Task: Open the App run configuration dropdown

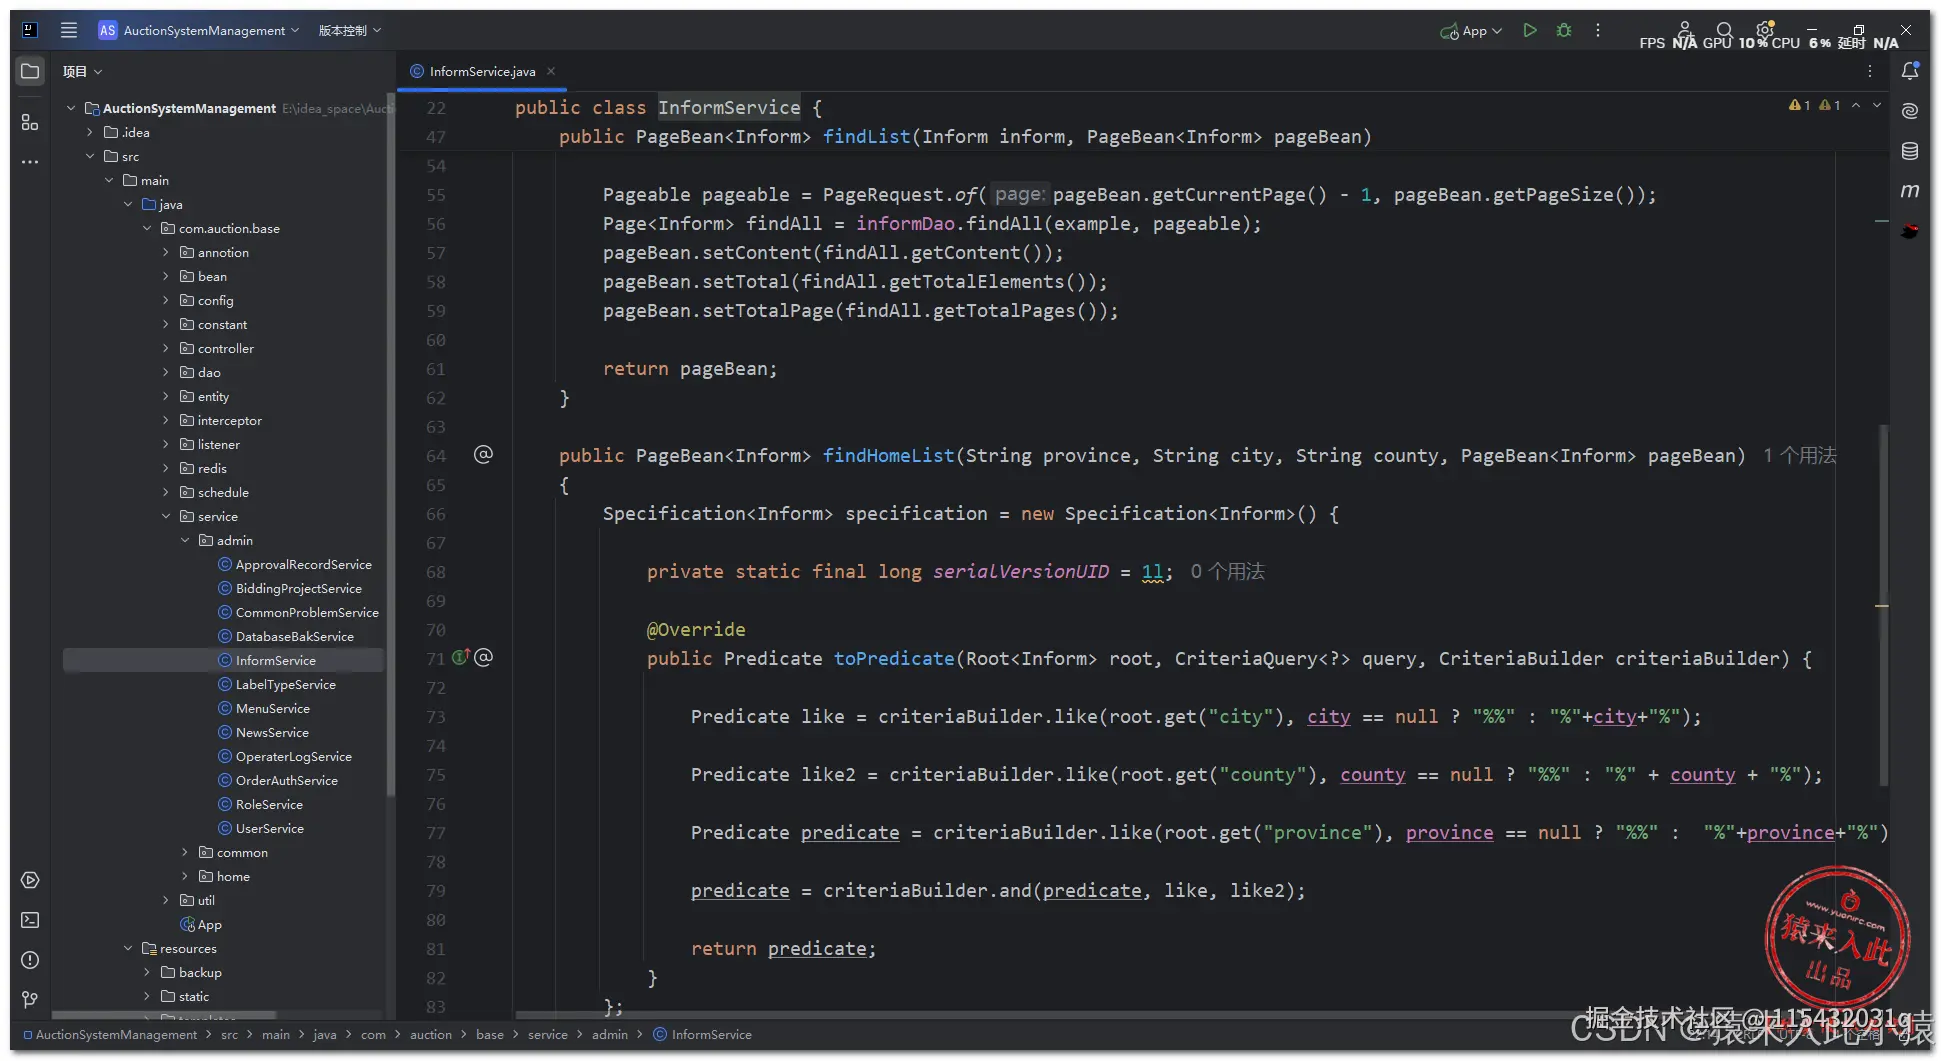Action: pos(1471,31)
